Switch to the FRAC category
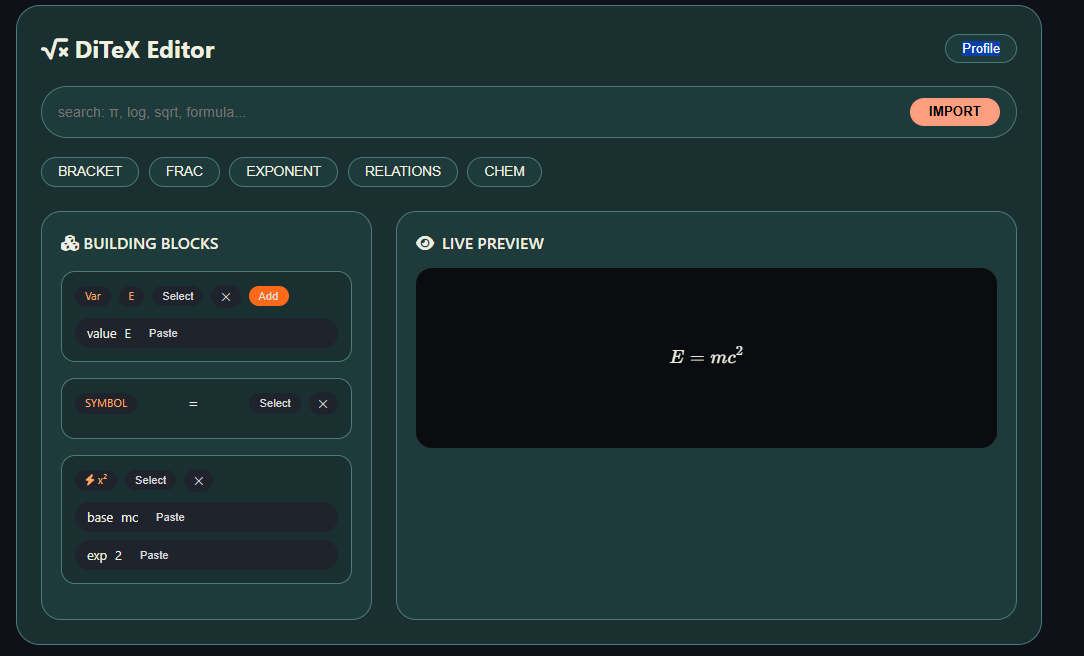Viewport: 1084px width, 656px height. 184,171
